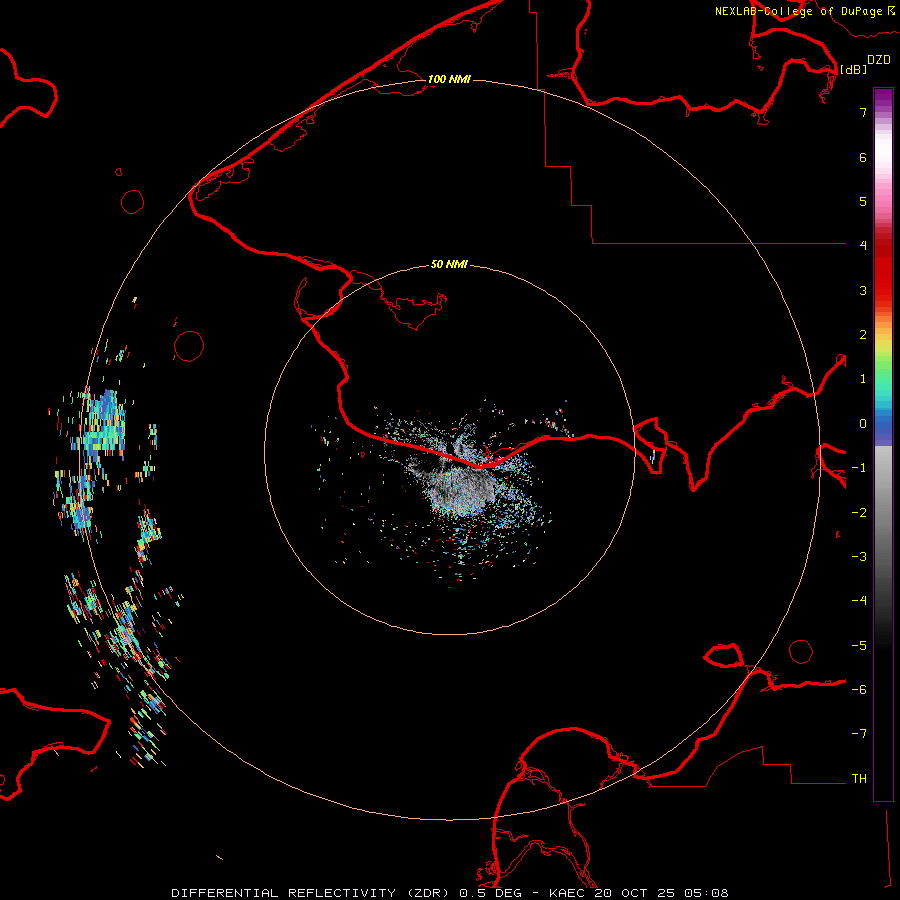Click the -2 dB scale label
Image resolution: width=900 pixels, height=900 pixels.
click(859, 513)
